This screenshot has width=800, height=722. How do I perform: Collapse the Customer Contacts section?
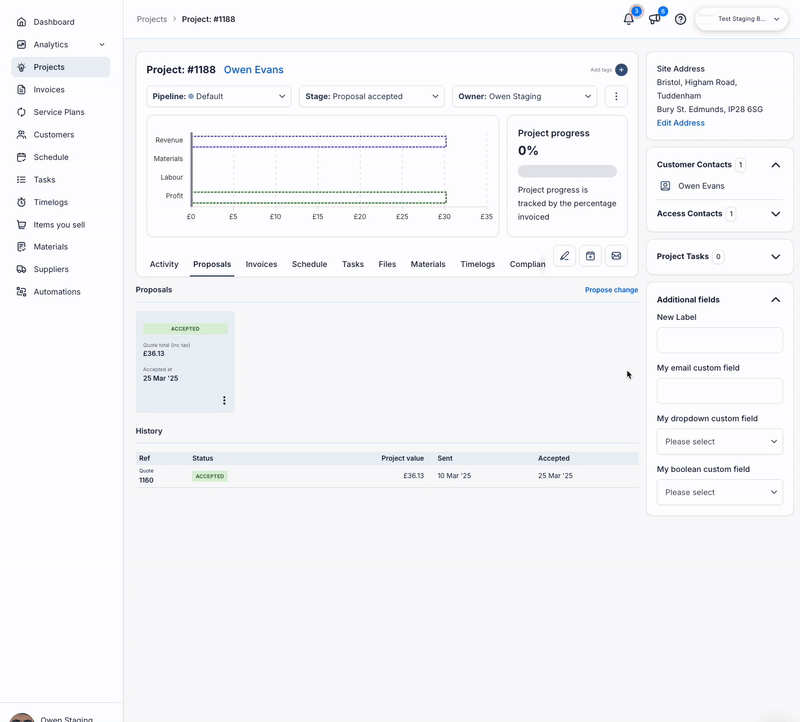(775, 165)
